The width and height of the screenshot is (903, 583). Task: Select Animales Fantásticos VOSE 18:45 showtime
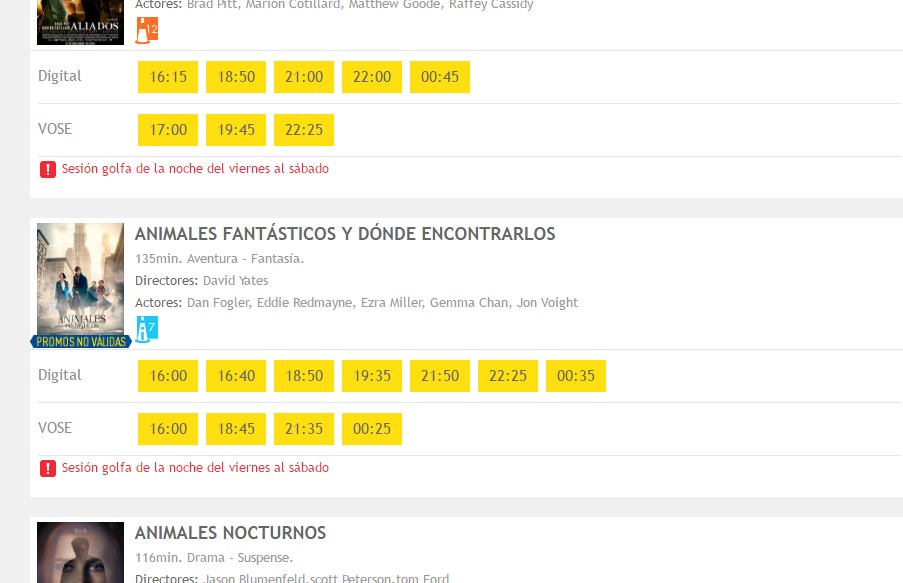click(236, 429)
